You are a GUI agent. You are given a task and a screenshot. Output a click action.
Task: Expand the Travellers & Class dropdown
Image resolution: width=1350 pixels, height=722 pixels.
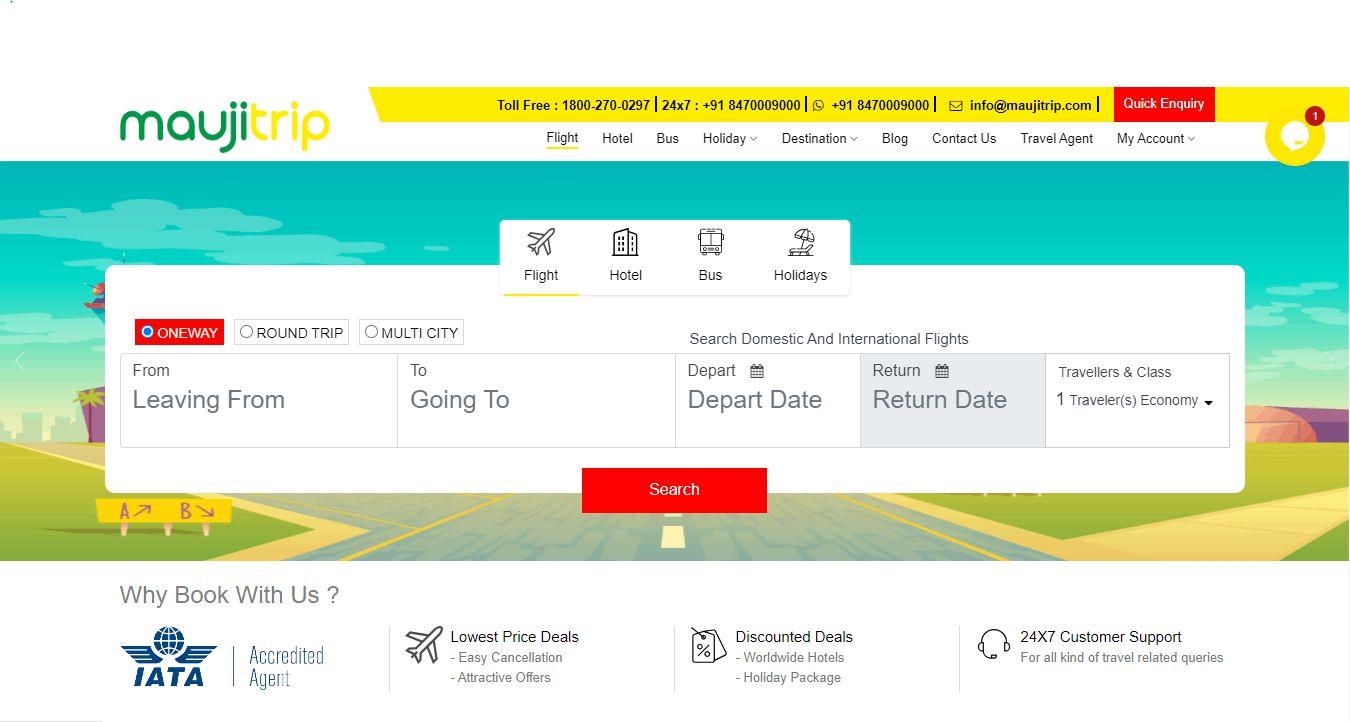1135,400
